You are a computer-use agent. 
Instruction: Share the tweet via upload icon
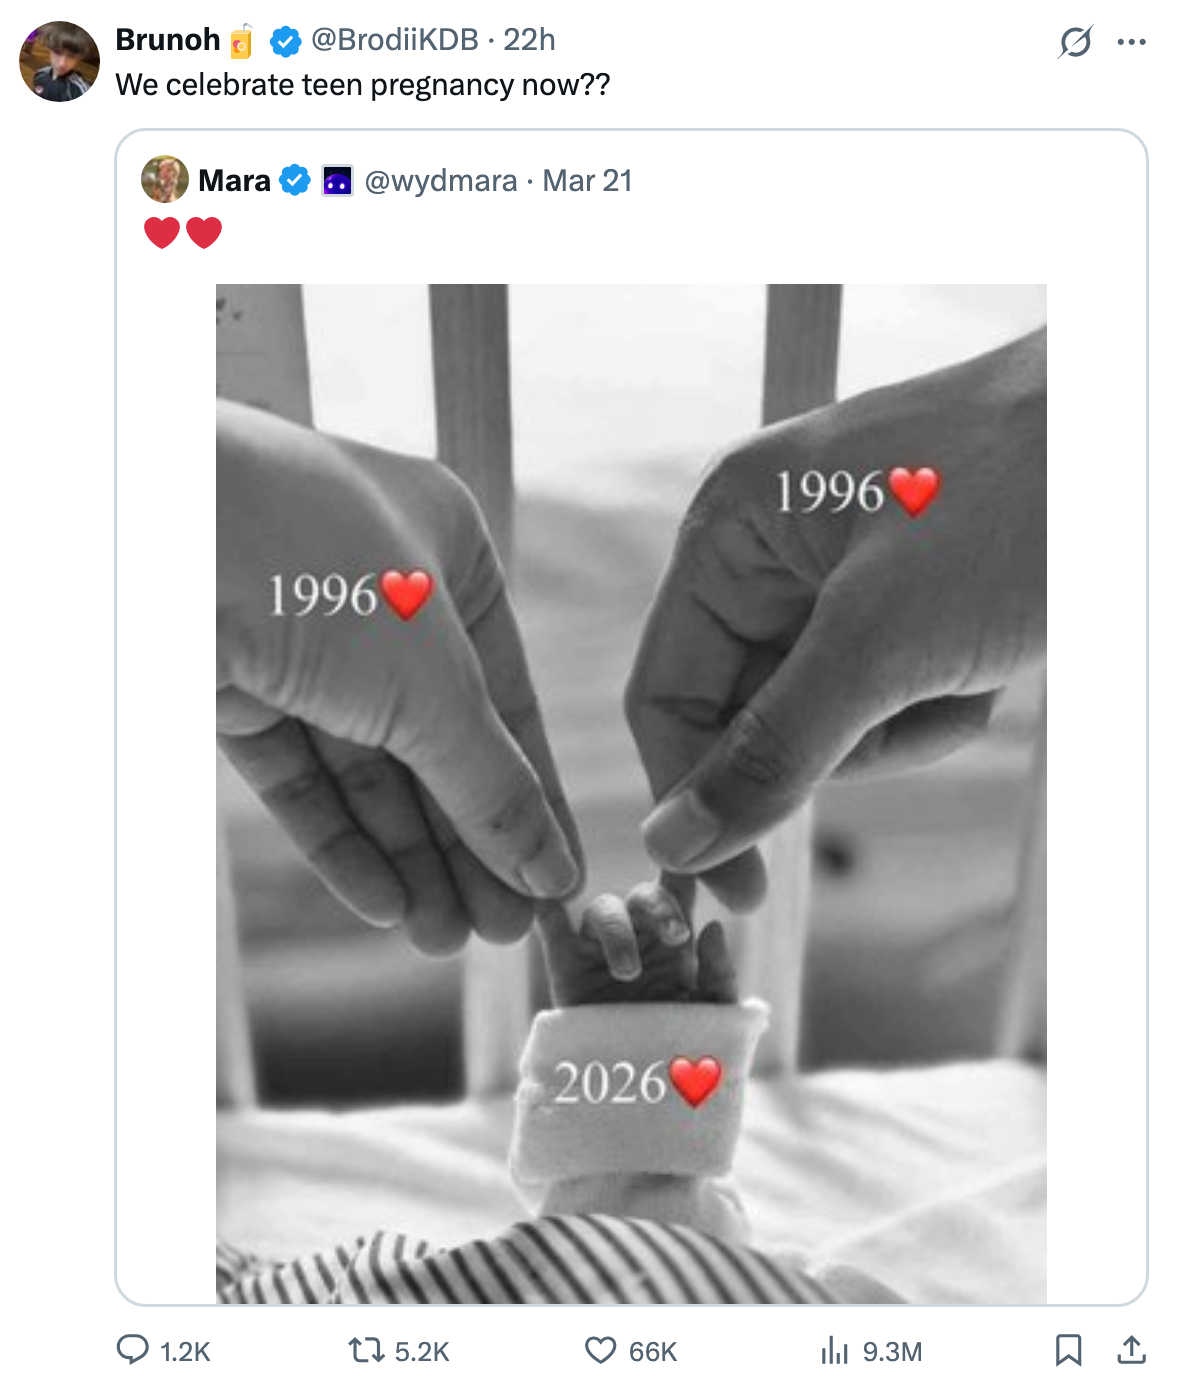[x=1131, y=1351]
